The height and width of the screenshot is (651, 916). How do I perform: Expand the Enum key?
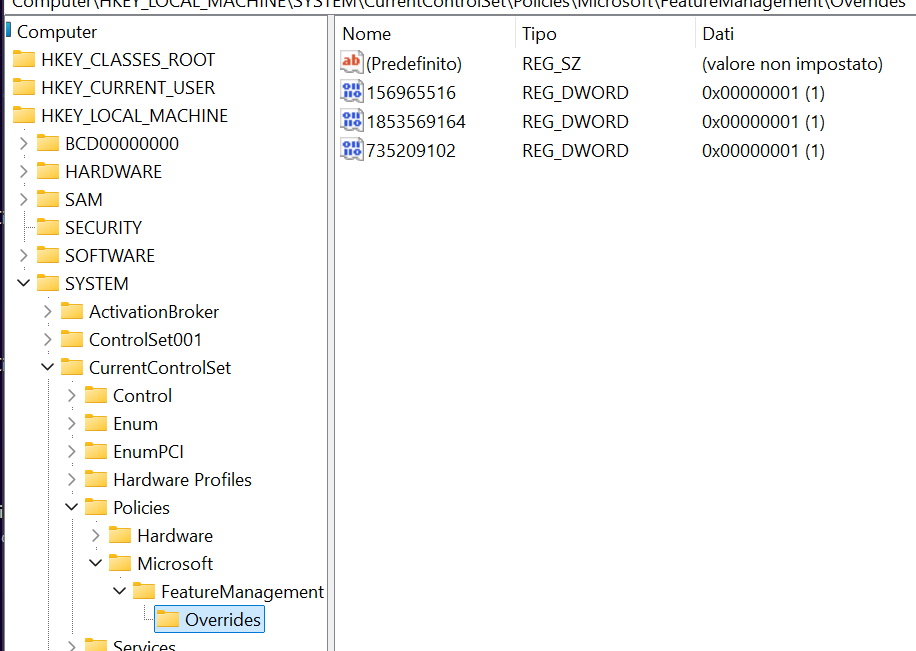pos(71,424)
